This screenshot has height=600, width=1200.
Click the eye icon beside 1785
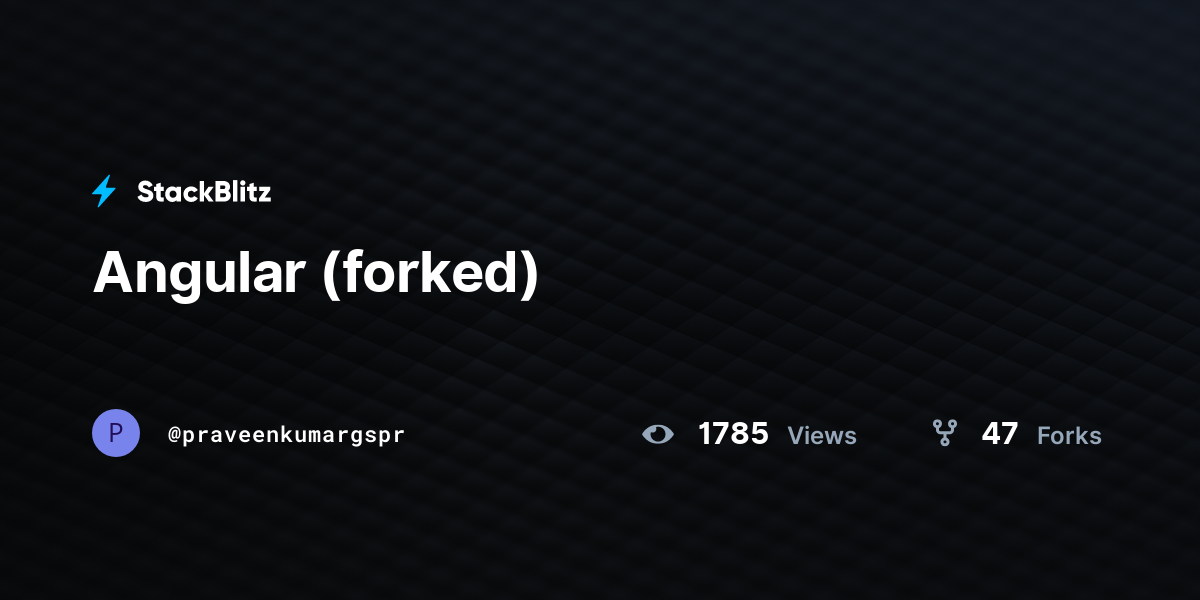(x=658, y=434)
